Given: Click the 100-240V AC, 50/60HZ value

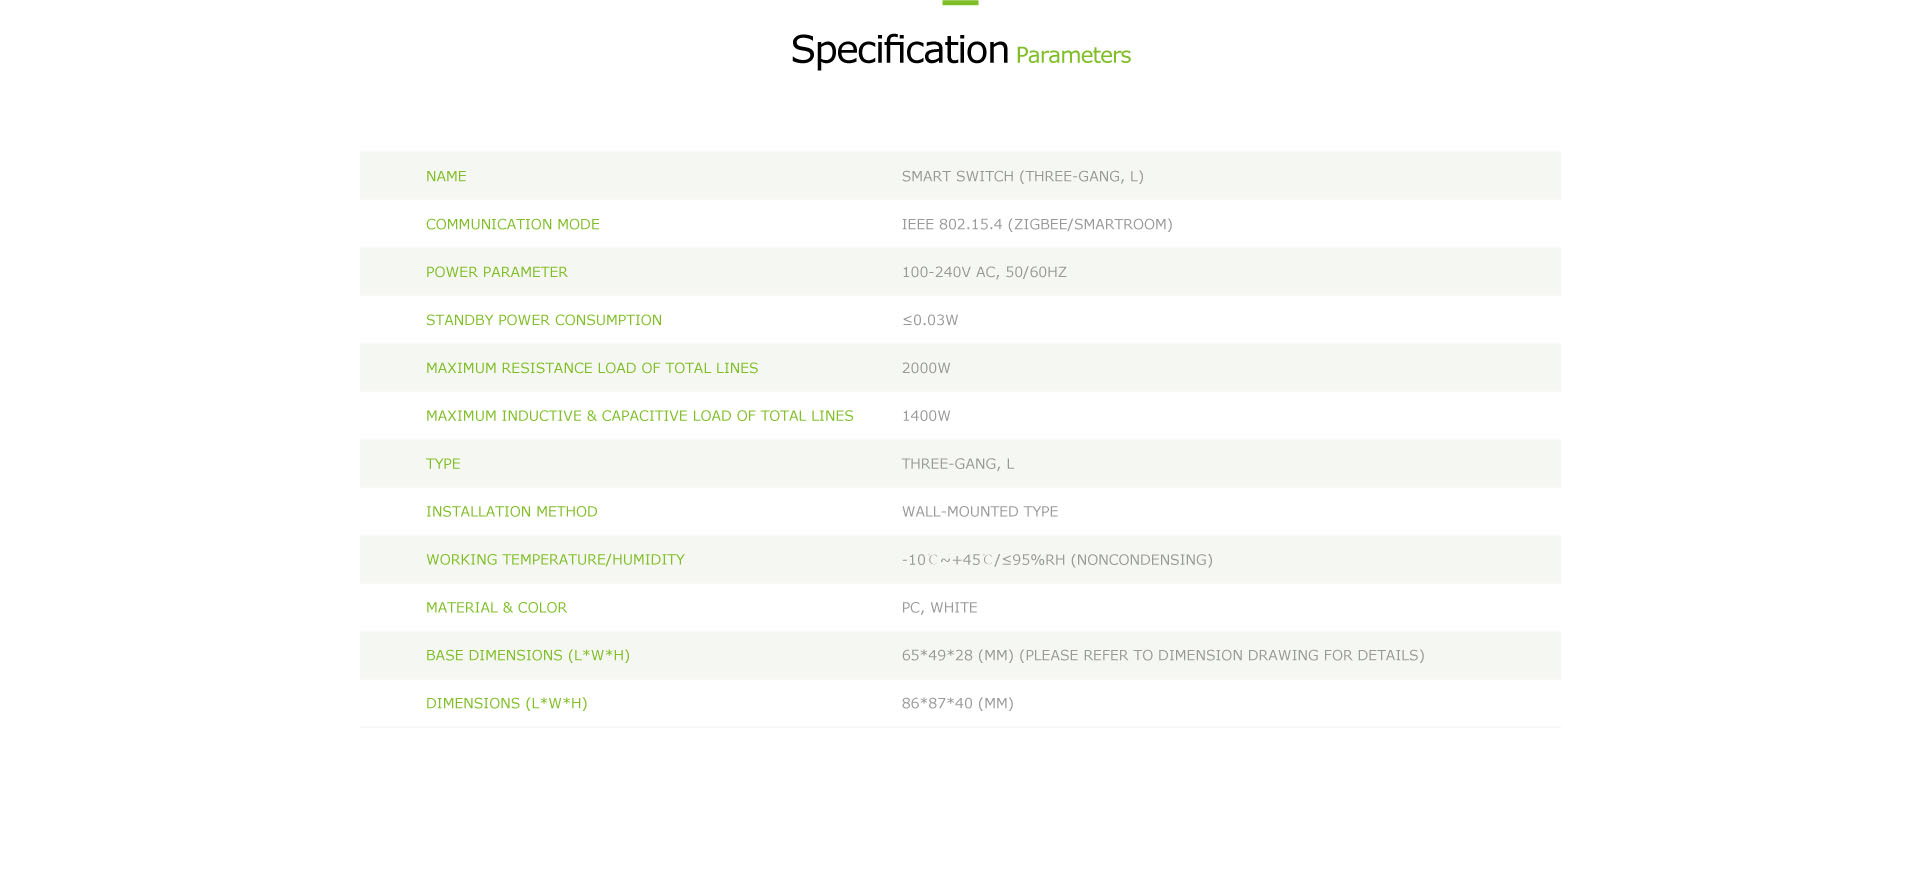Looking at the screenshot, I should click(984, 272).
